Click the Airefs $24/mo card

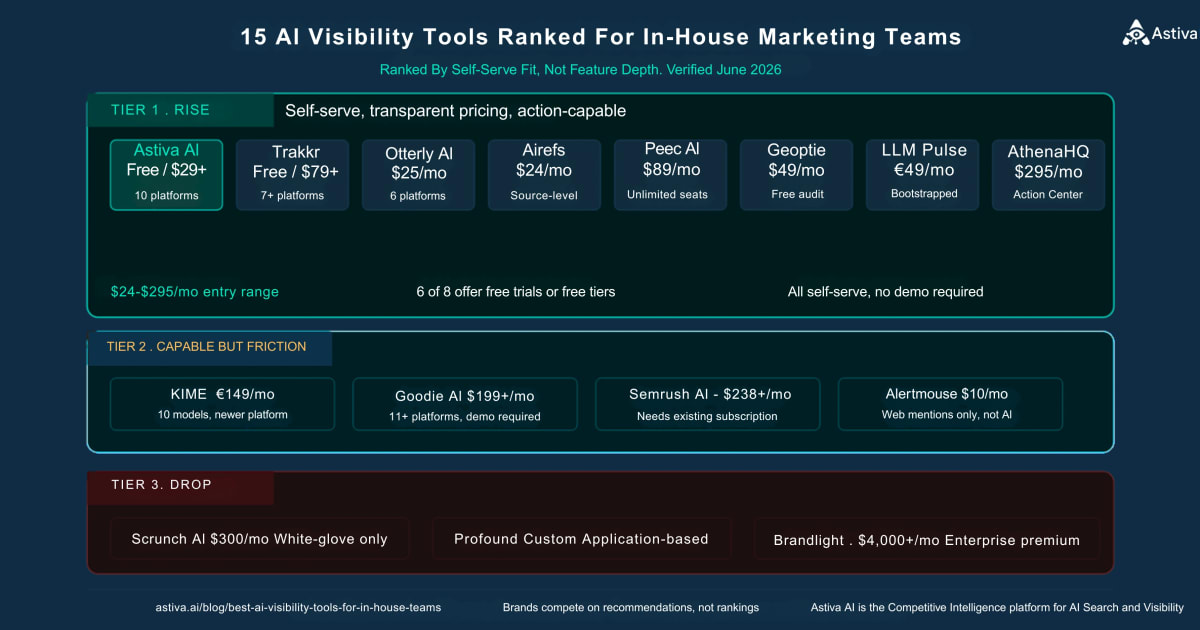(x=544, y=175)
